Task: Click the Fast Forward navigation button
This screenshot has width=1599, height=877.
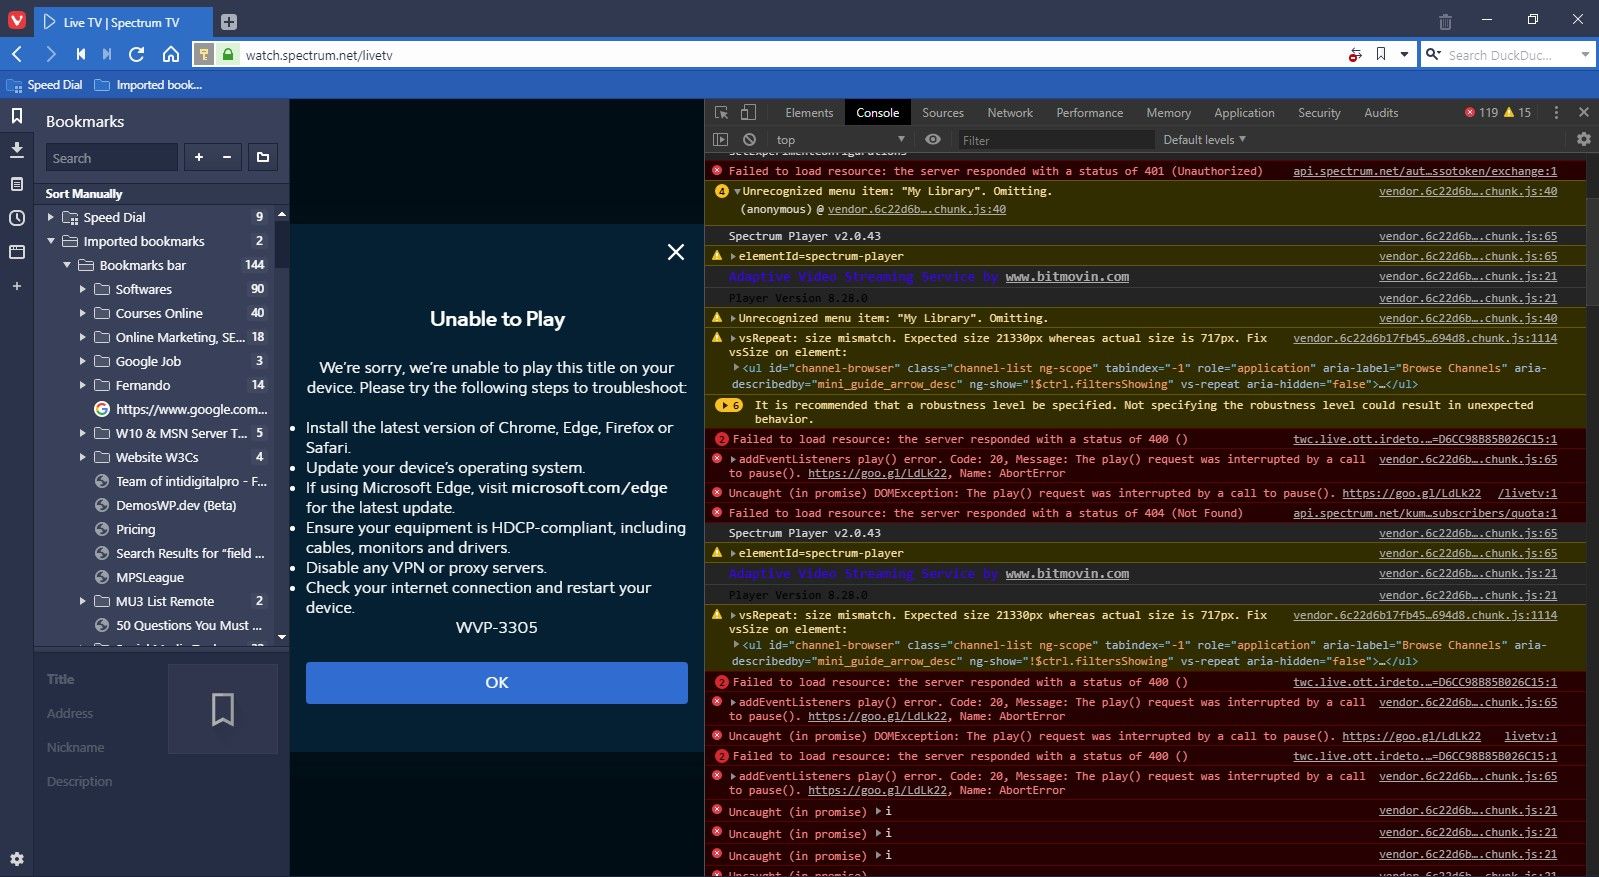Action: [x=107, y=54]
